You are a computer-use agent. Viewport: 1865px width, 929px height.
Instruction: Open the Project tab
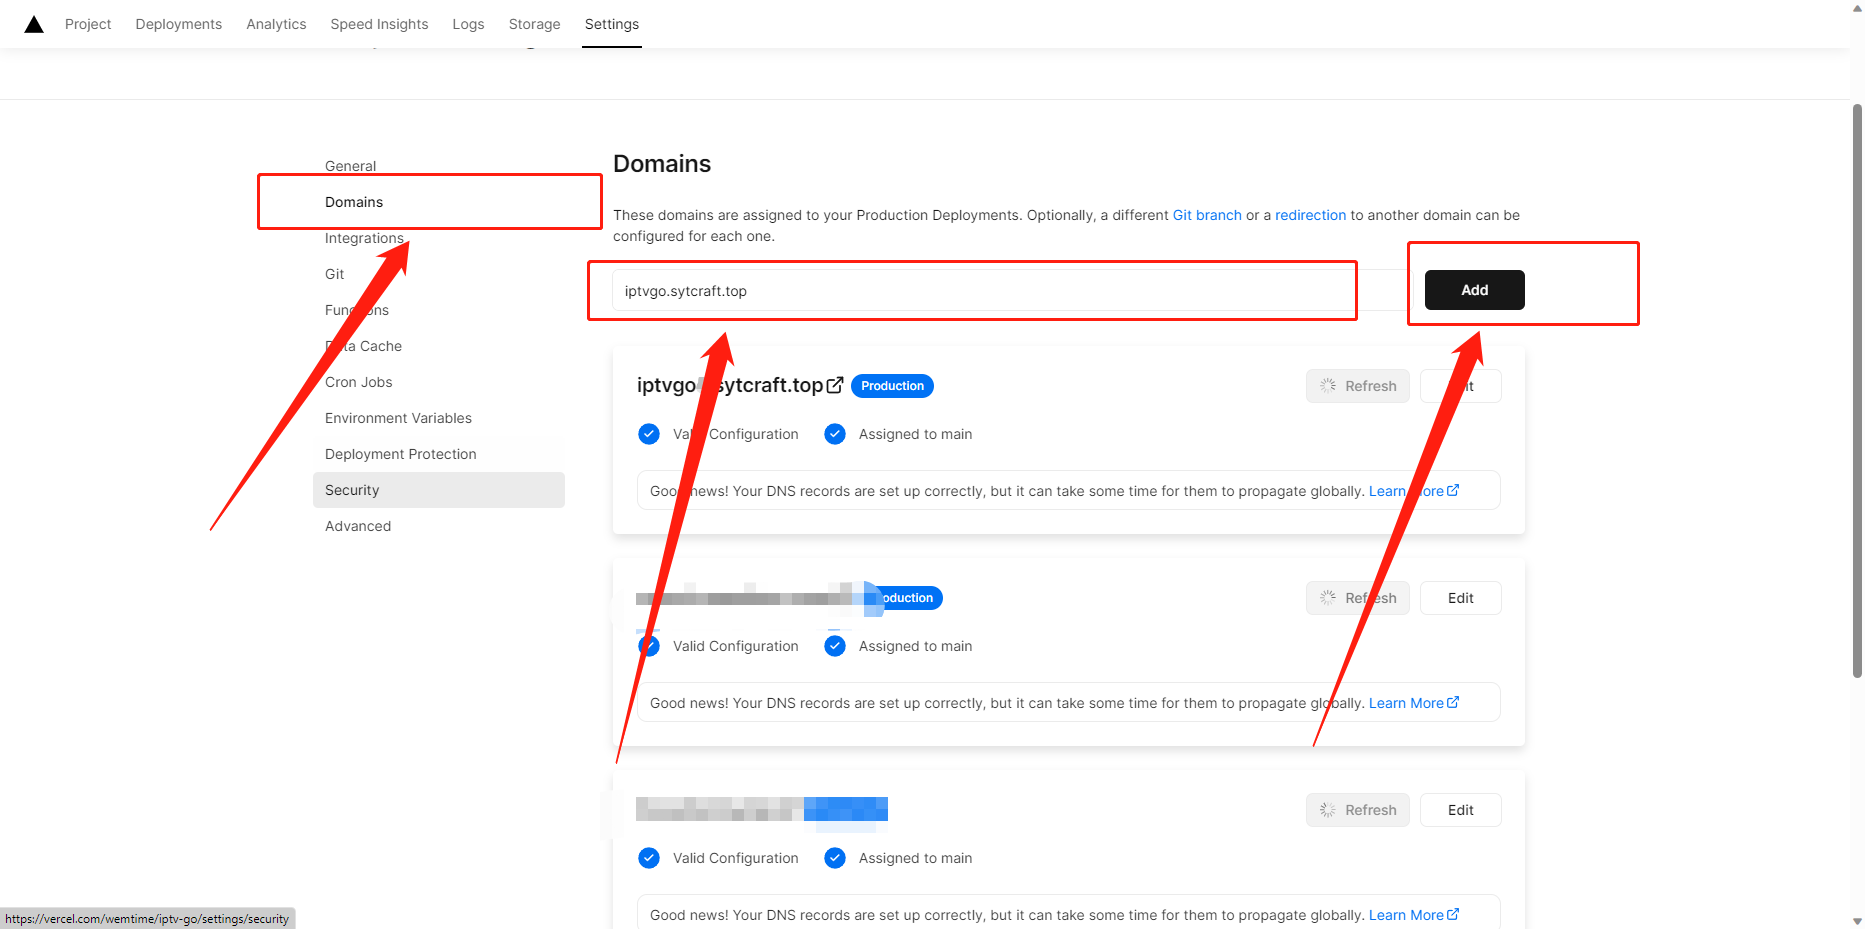(88, 24)
